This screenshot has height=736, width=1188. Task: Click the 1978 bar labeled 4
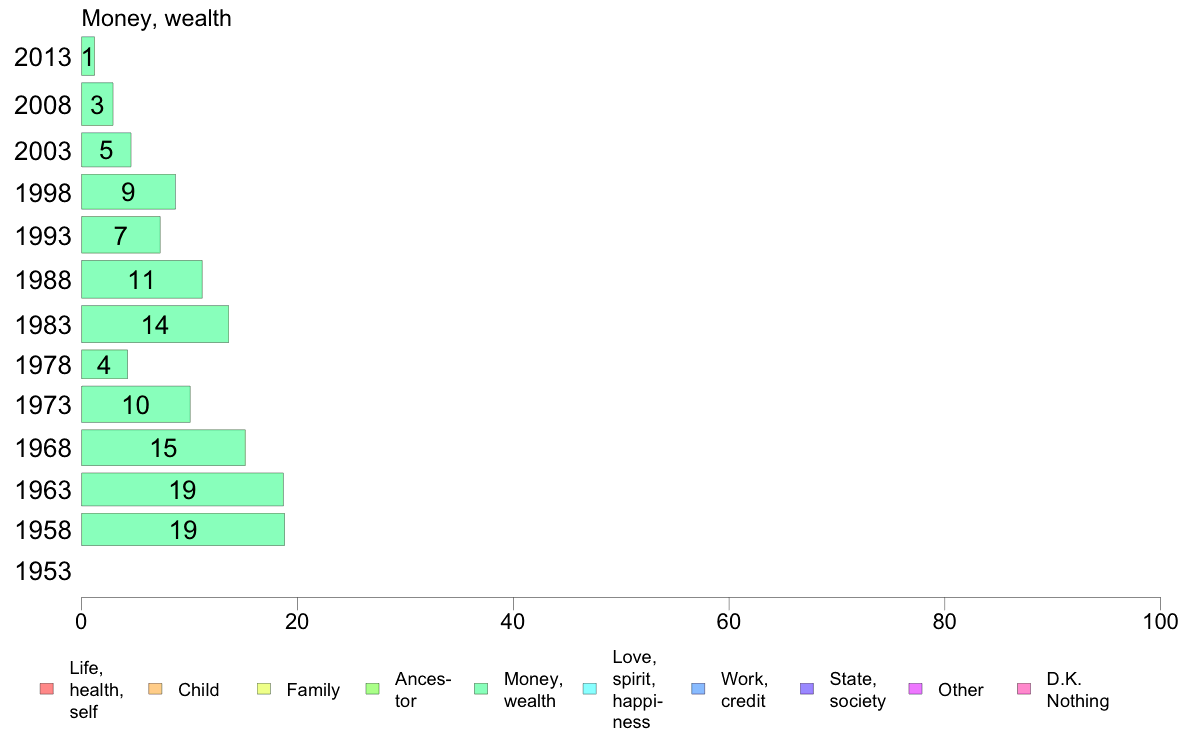click(x=105, y=364)
